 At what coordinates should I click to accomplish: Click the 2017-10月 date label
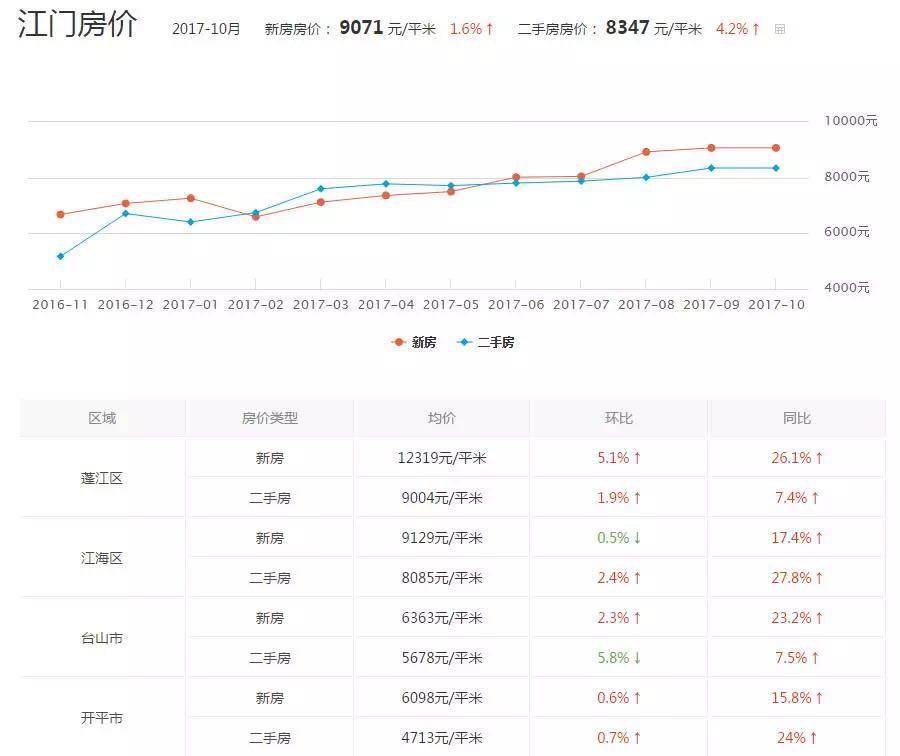[206, 29]
